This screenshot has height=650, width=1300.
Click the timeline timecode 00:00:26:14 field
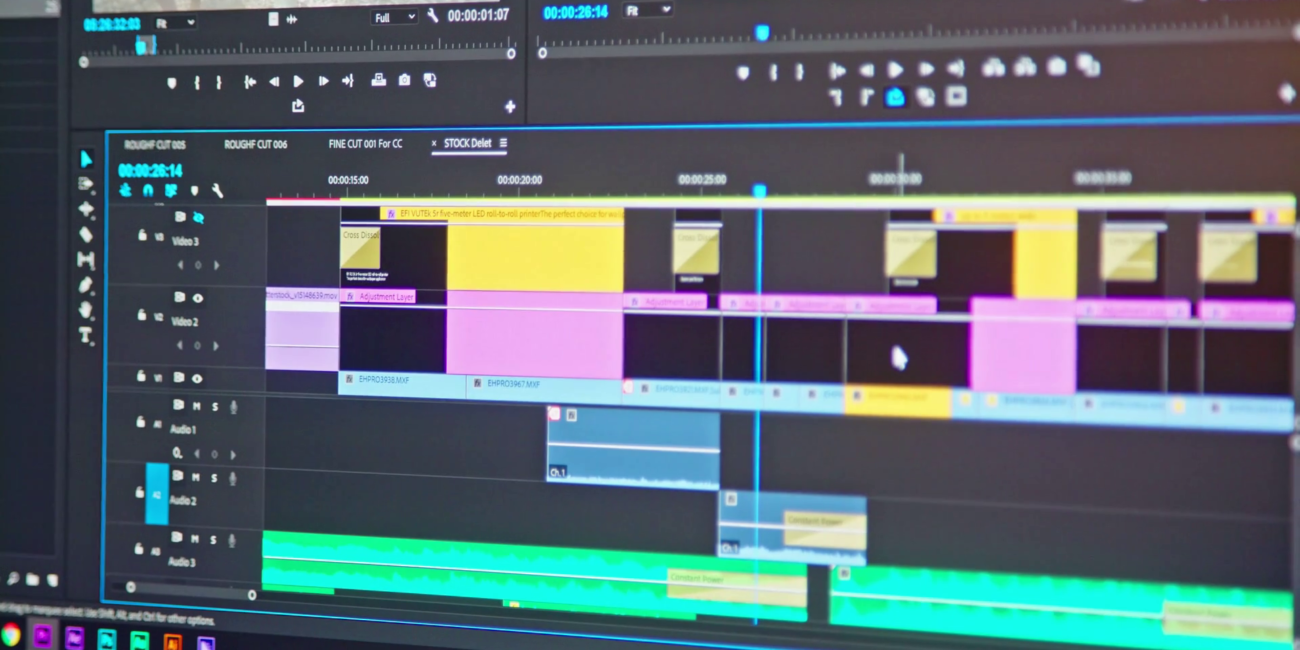coord(150,171)
